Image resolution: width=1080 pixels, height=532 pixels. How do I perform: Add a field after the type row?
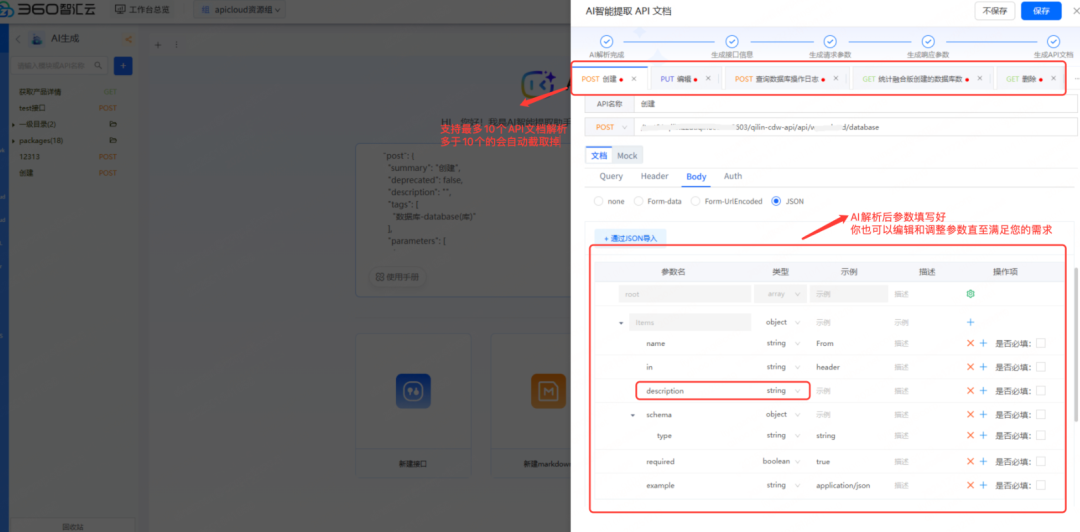pyautogui.click(x=983, y=436)
